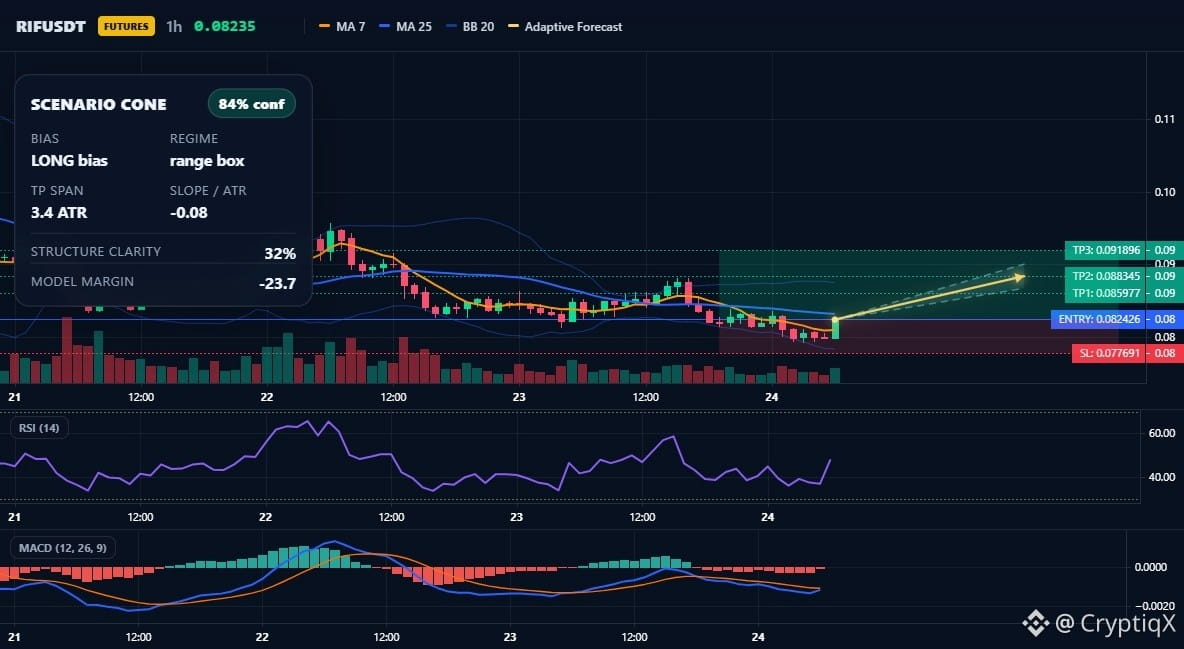Select the 1h timeframe label
This screenshot has width=1184, height=649.
(x=174, y=26)
